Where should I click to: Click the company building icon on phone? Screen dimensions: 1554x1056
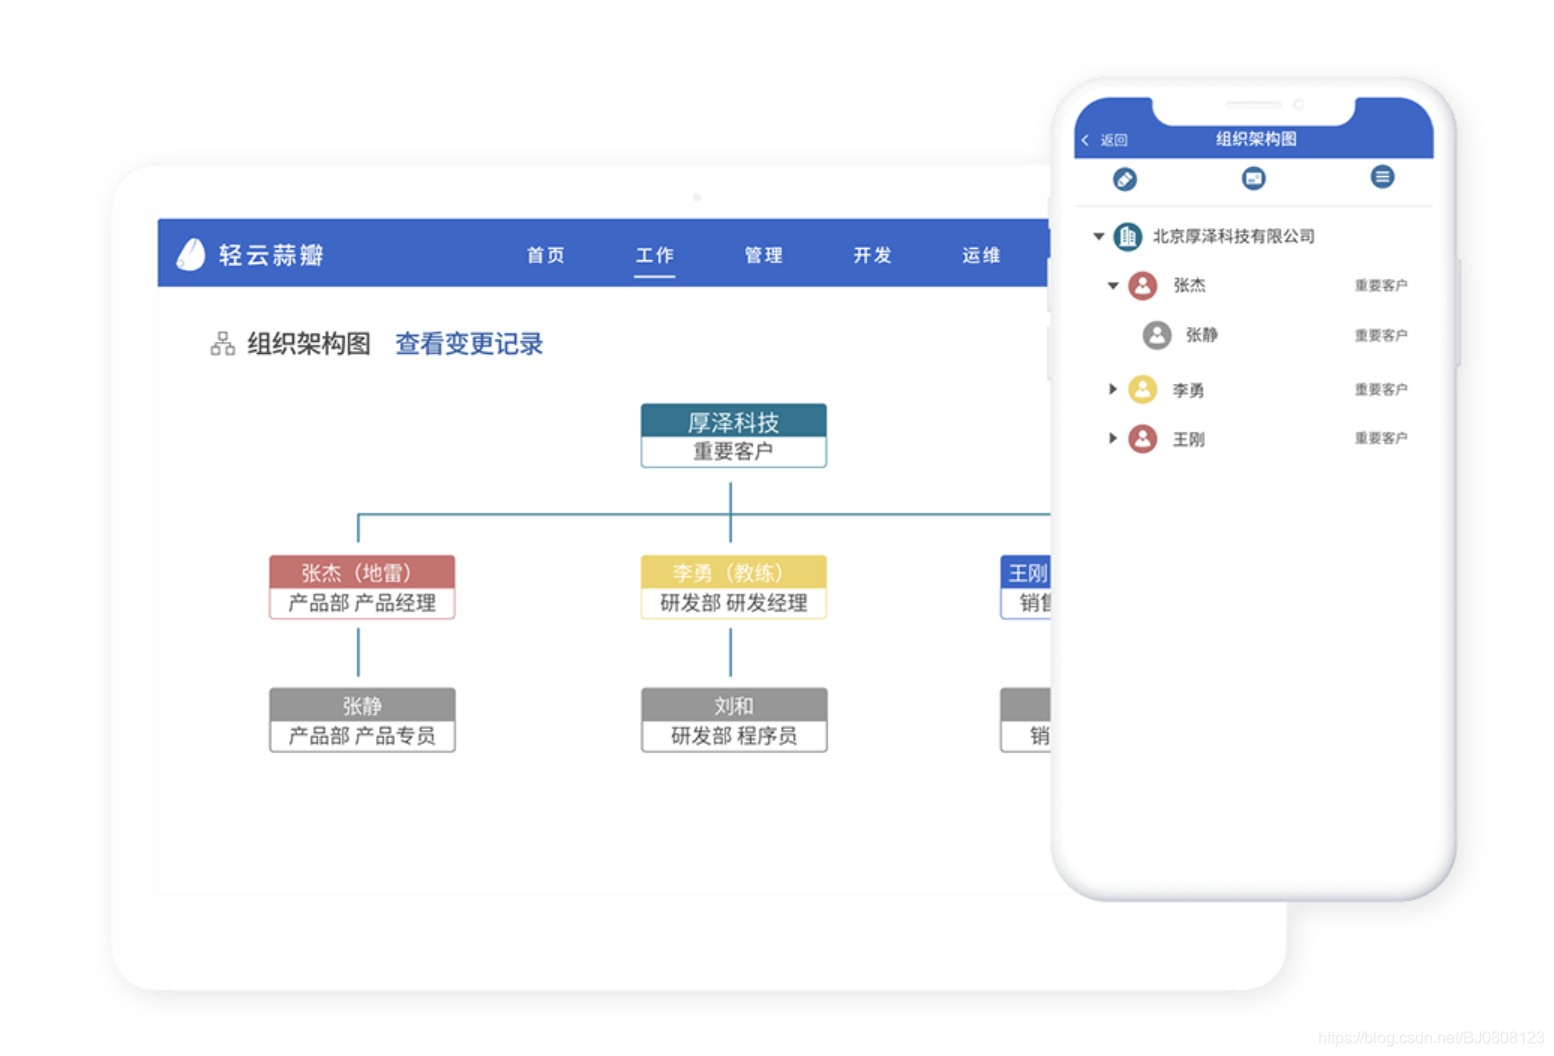point(1128,236)
